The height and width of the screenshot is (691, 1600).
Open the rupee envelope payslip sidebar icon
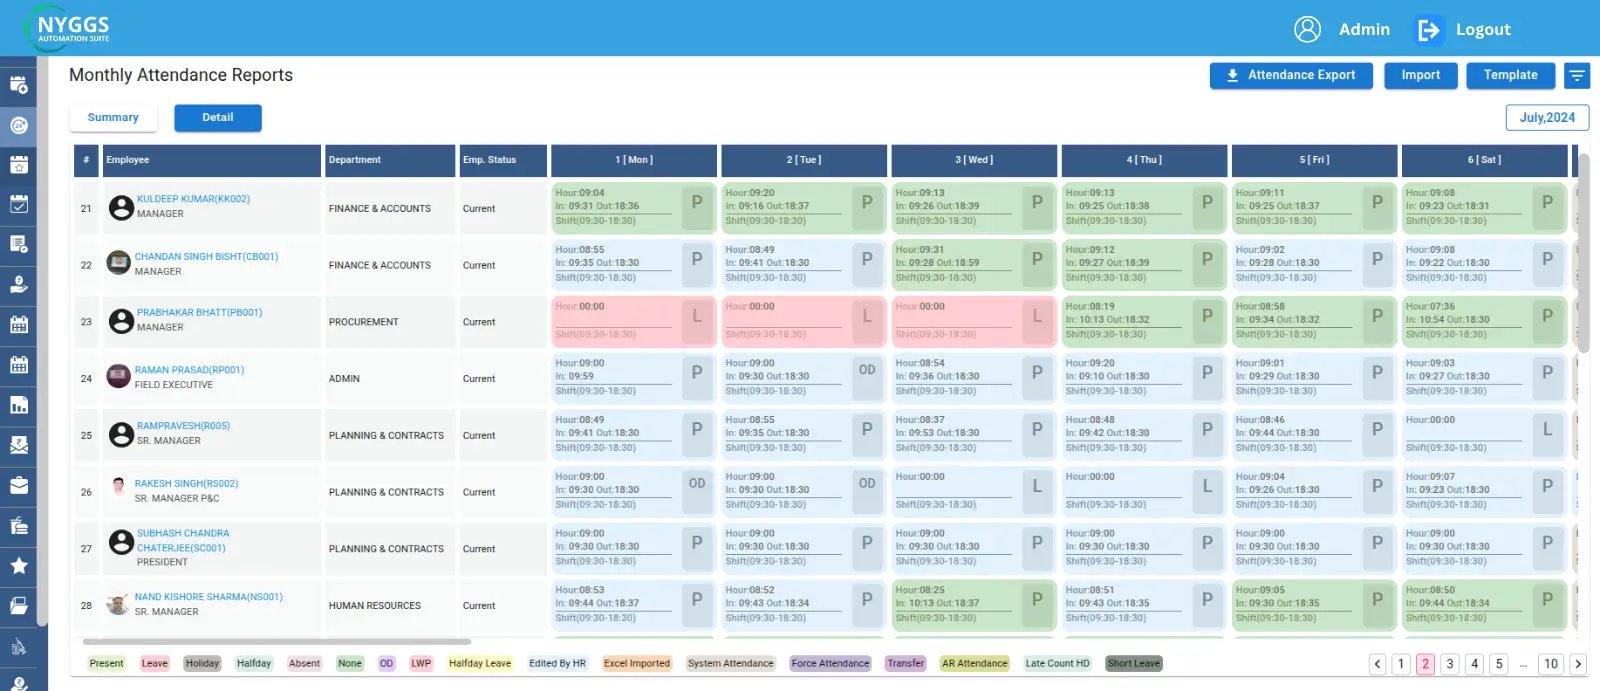tap(18, 445)
